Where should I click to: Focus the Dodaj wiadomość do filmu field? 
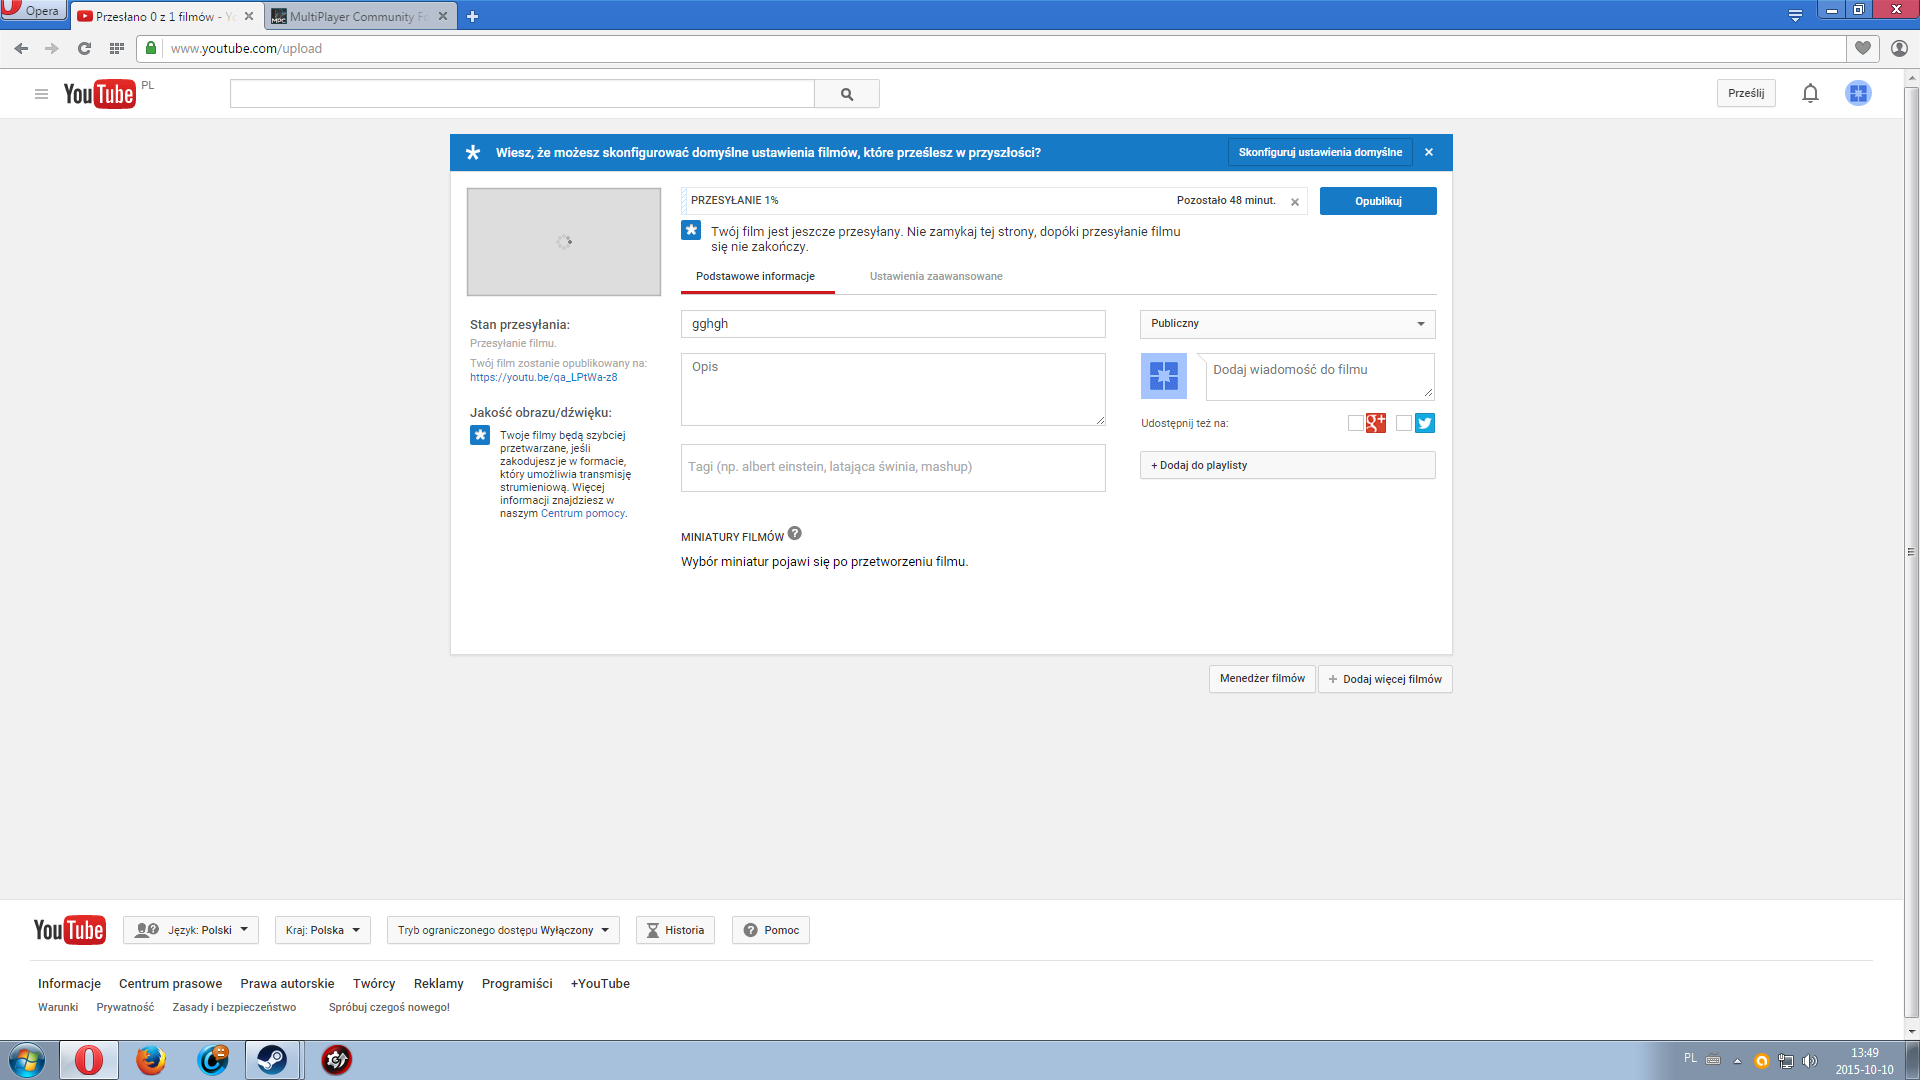pyautogui.click(x=1320, y=376)
